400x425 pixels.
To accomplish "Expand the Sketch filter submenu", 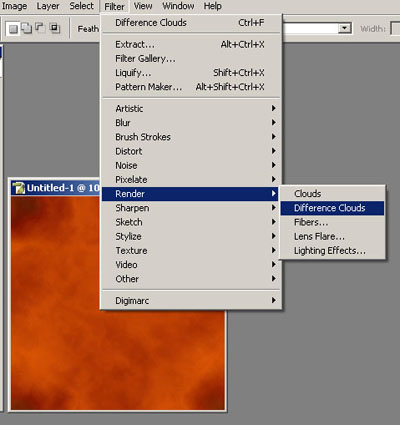I will point(191,222).
